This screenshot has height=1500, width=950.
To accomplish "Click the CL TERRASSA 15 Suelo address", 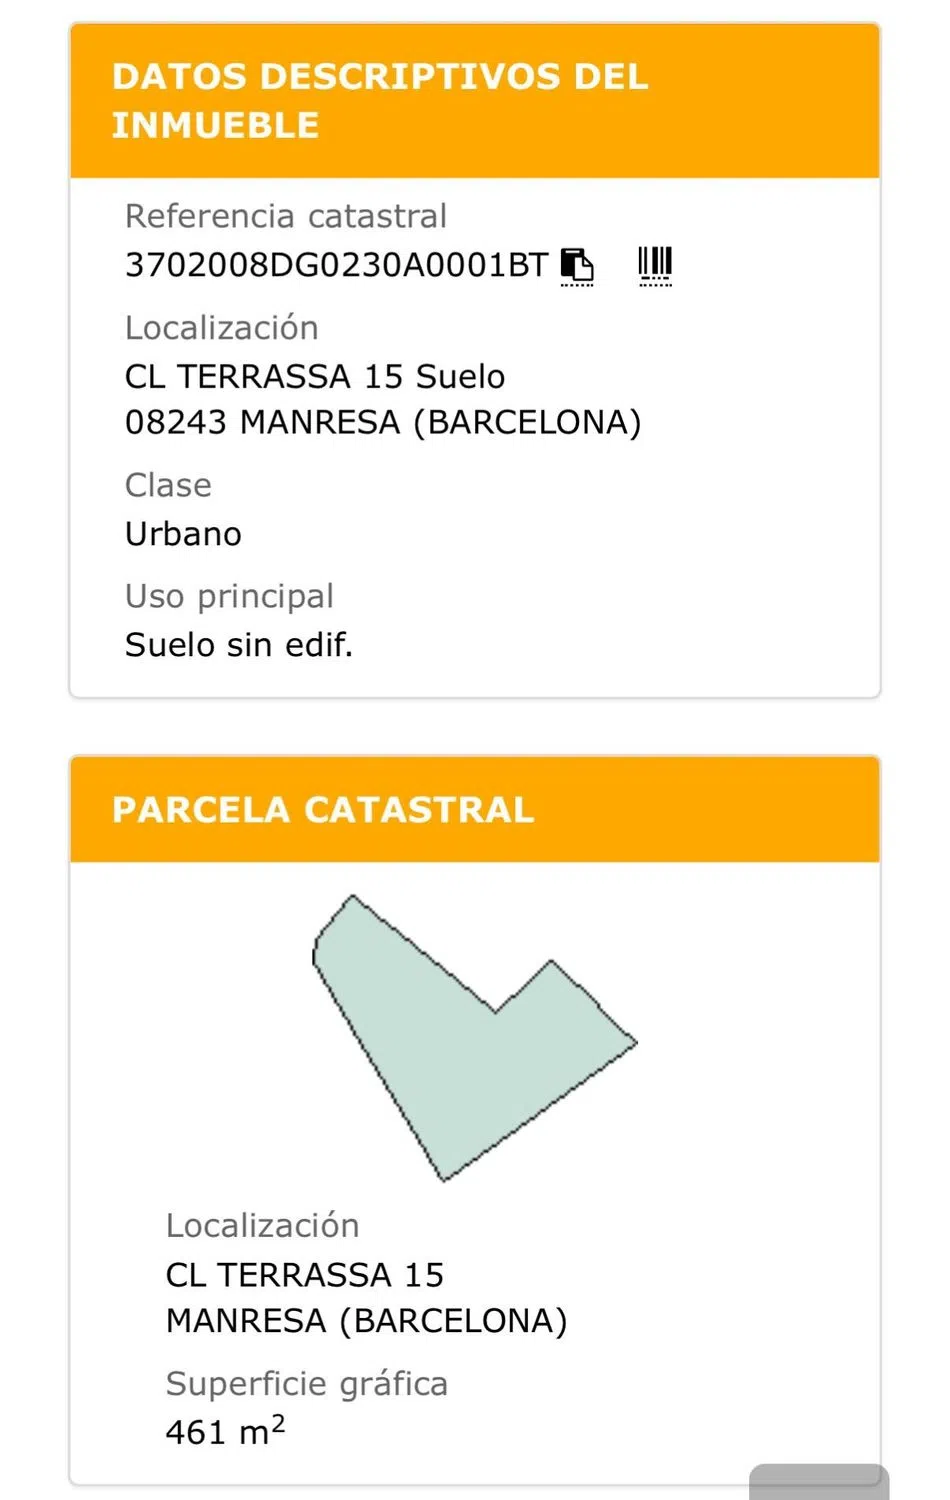I will 315,377.
